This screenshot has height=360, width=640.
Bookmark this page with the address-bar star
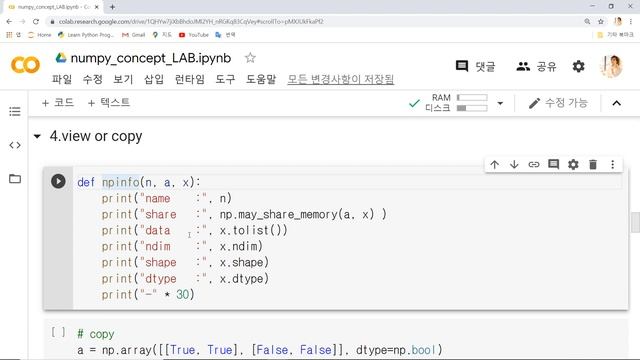601,22
